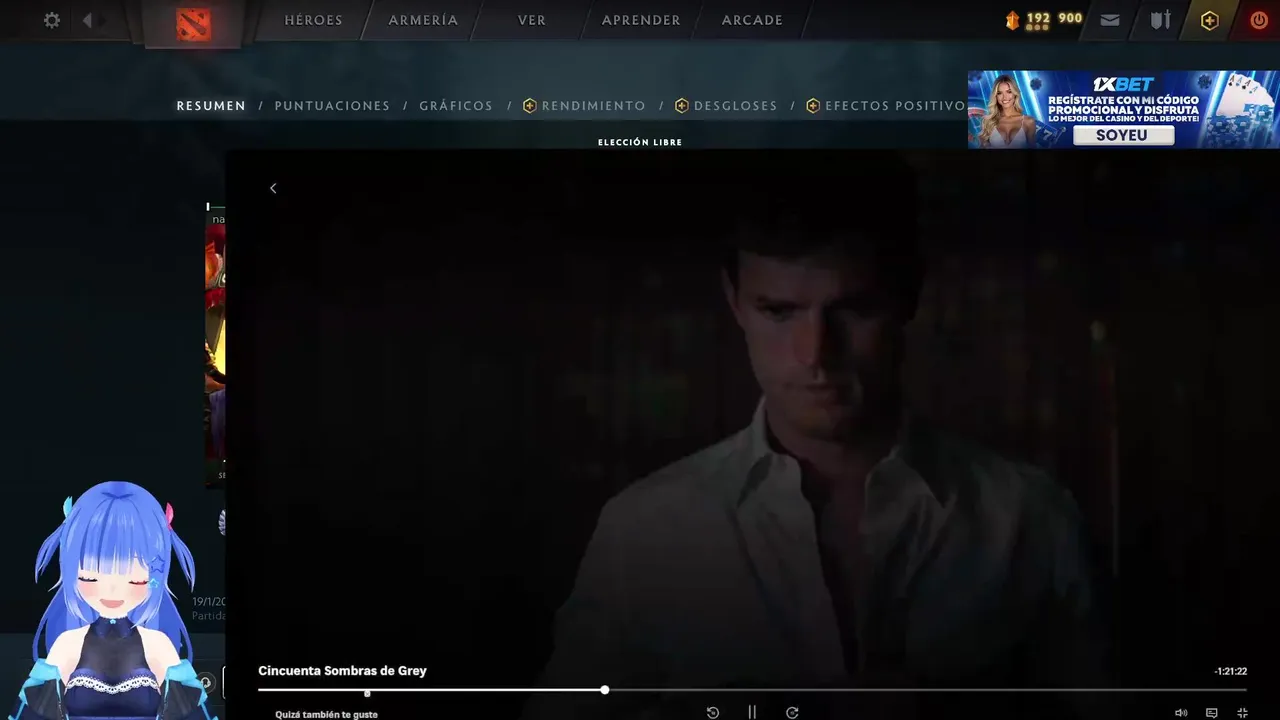Switch to the Efectos Positivos tab
Image resolution: width=1280 pixels, height=720 pixels.
(x=887, y=106)
